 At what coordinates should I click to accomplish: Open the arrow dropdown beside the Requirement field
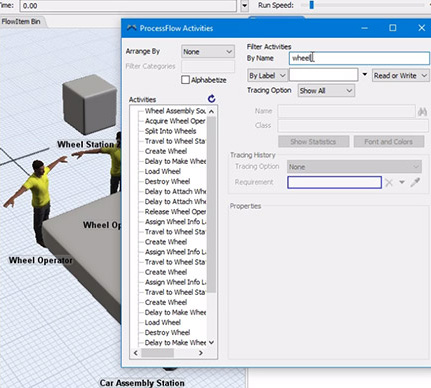point(402,182)
